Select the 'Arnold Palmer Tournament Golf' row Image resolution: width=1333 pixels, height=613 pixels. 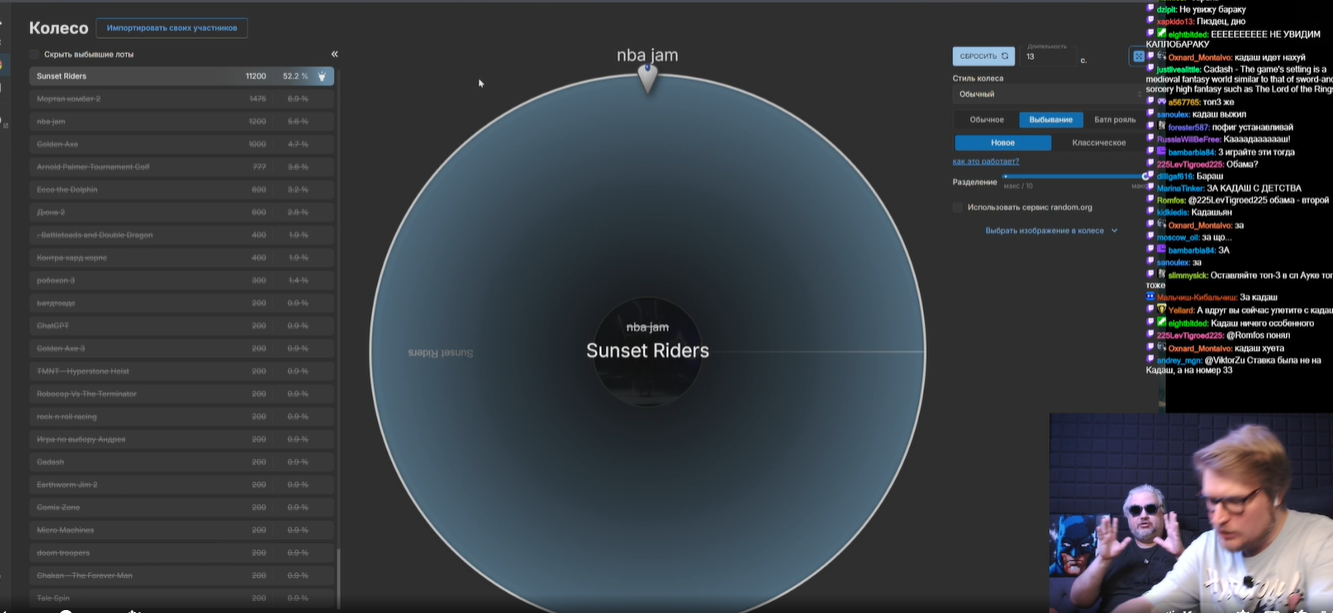click(181, 167)
